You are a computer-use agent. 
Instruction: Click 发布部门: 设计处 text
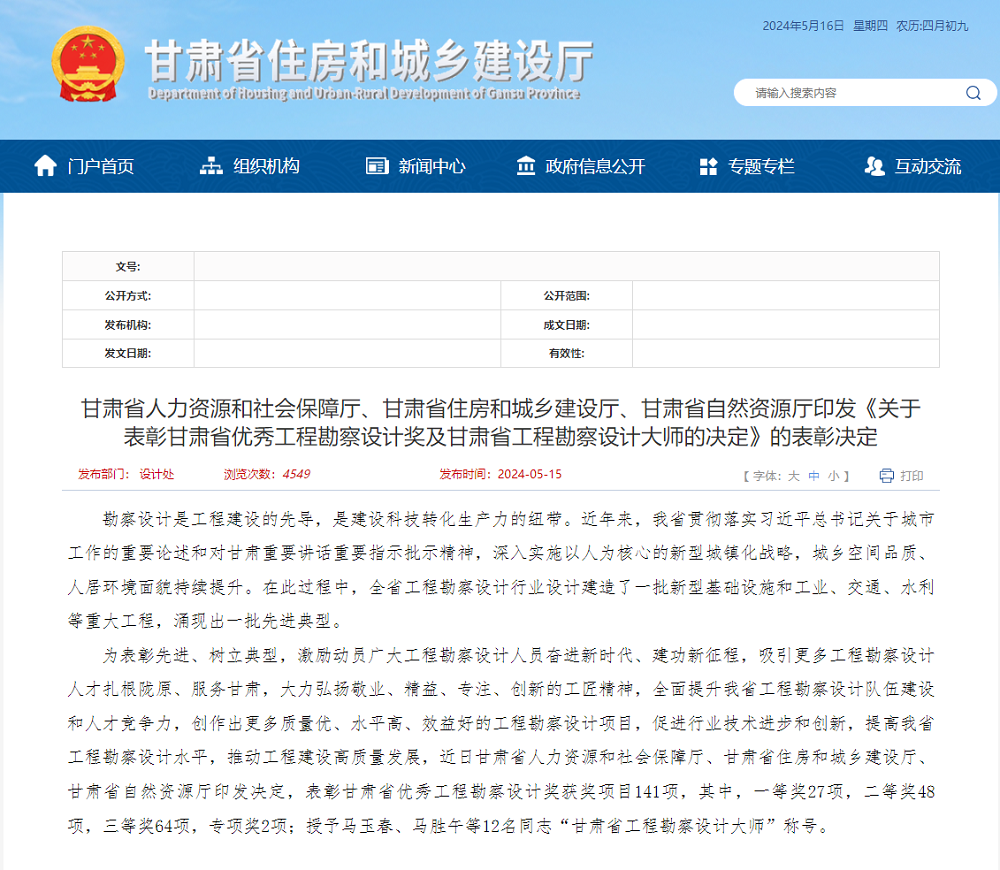coord(126,474)
